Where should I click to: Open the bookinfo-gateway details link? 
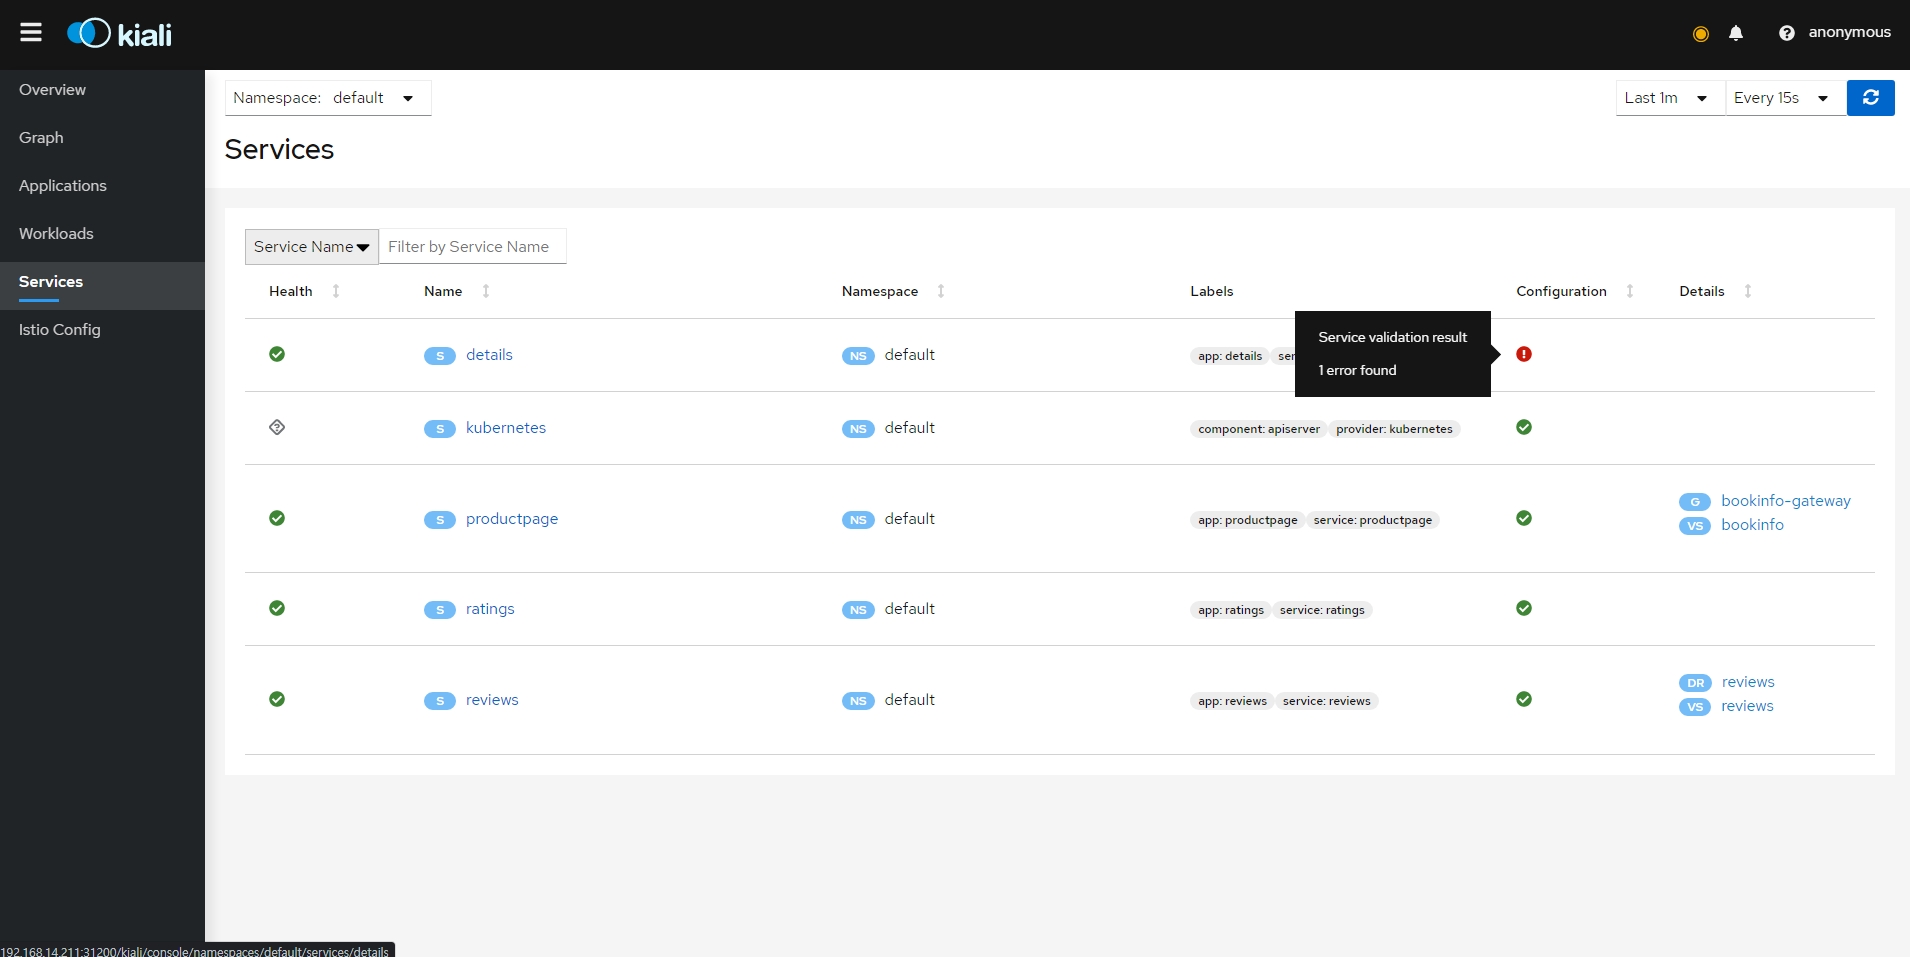(1785, 501)
